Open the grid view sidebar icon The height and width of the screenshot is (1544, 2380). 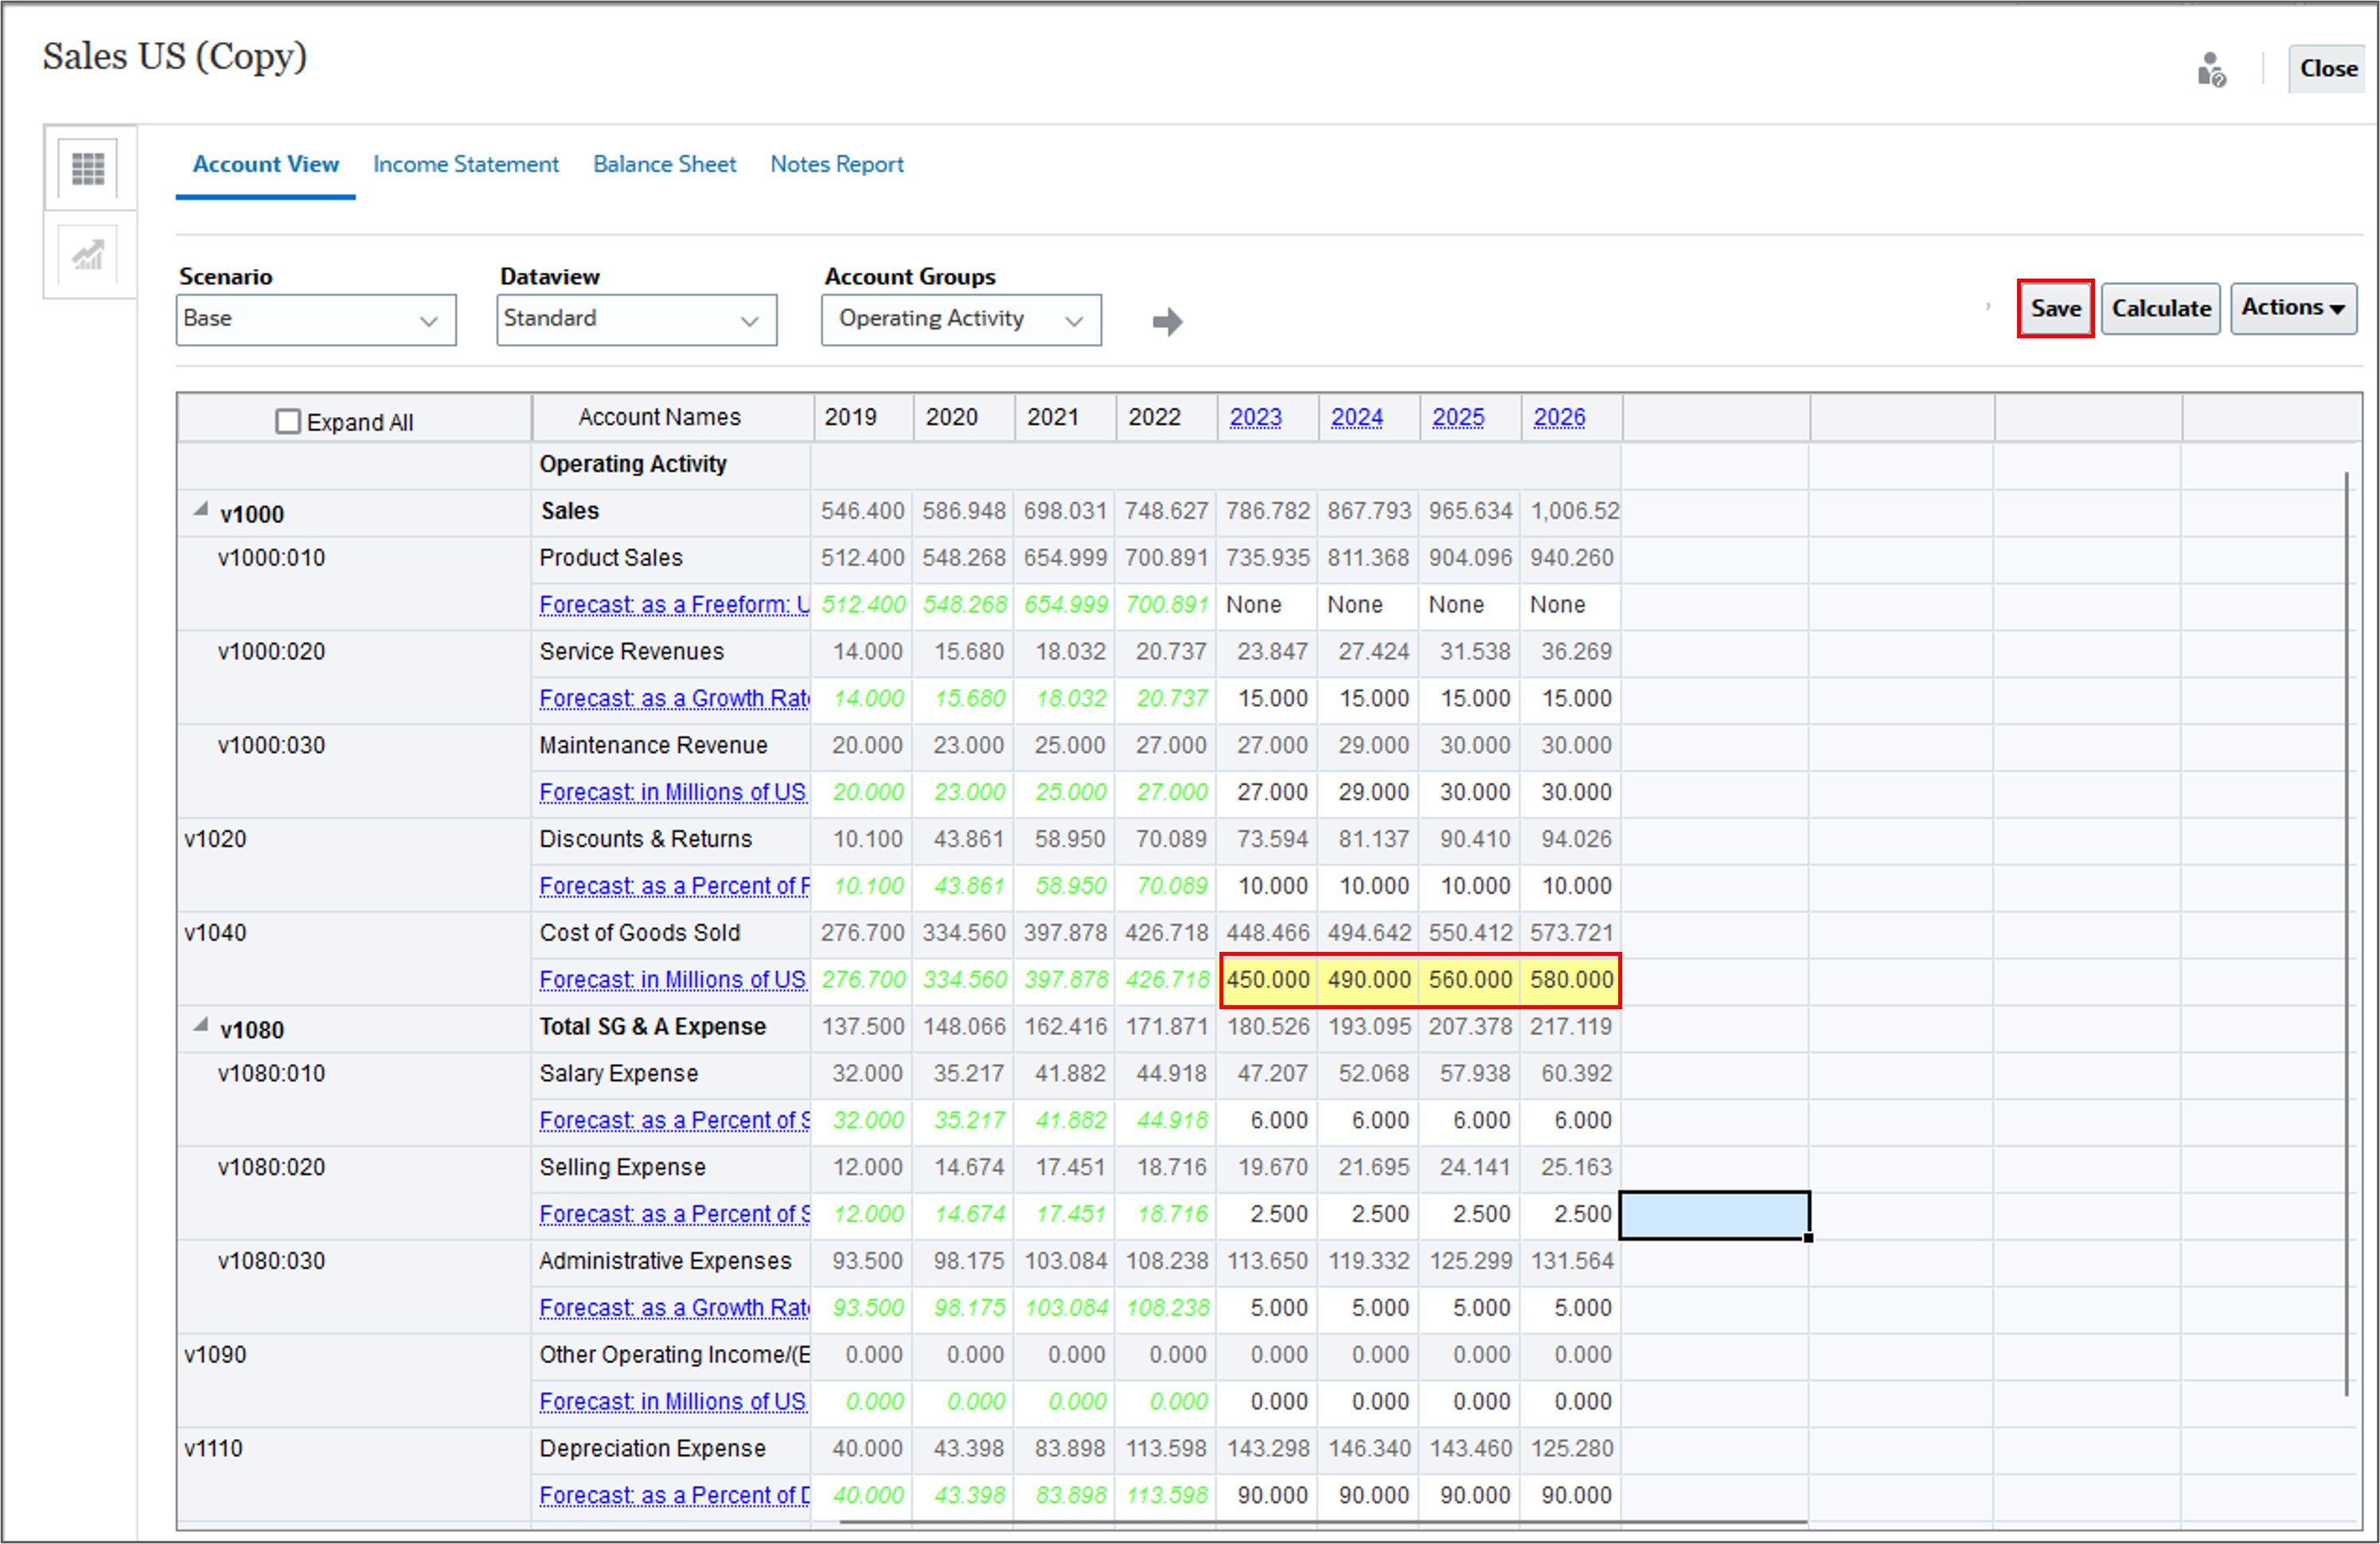tap(88, 168)
